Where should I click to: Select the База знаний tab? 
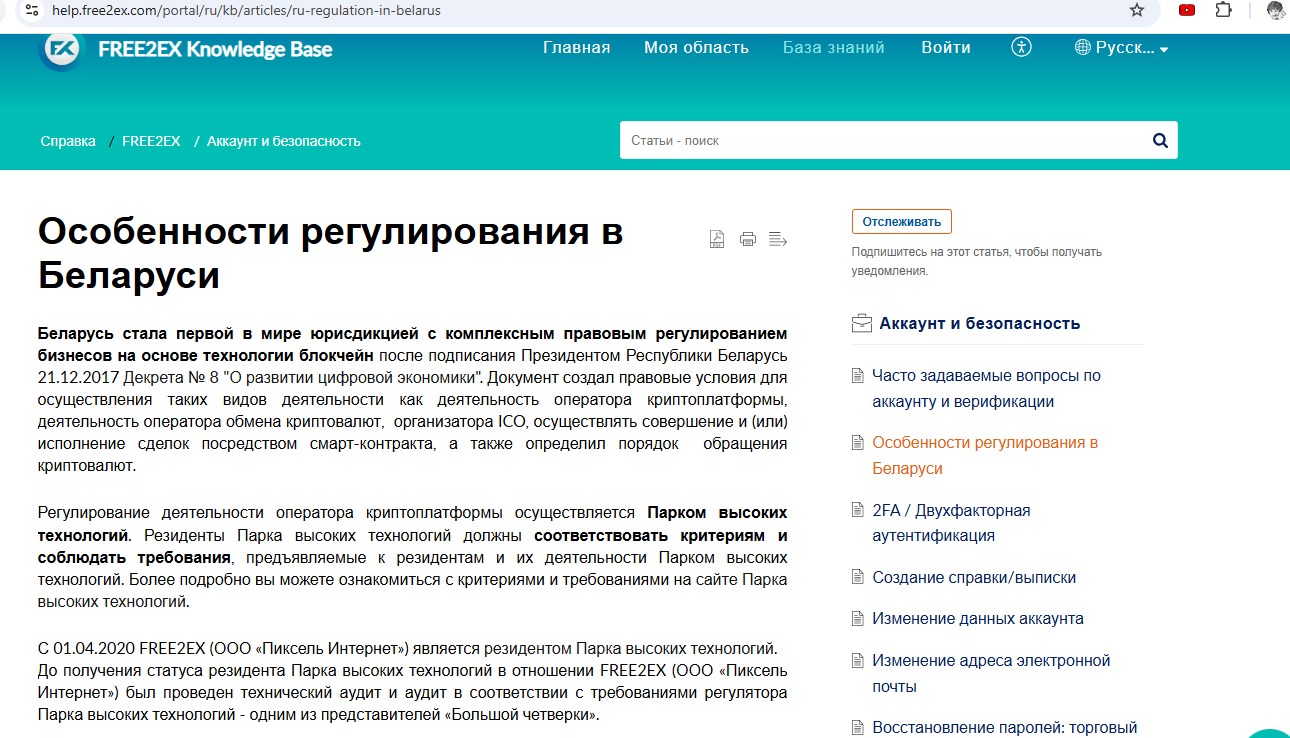coord(833,48)
